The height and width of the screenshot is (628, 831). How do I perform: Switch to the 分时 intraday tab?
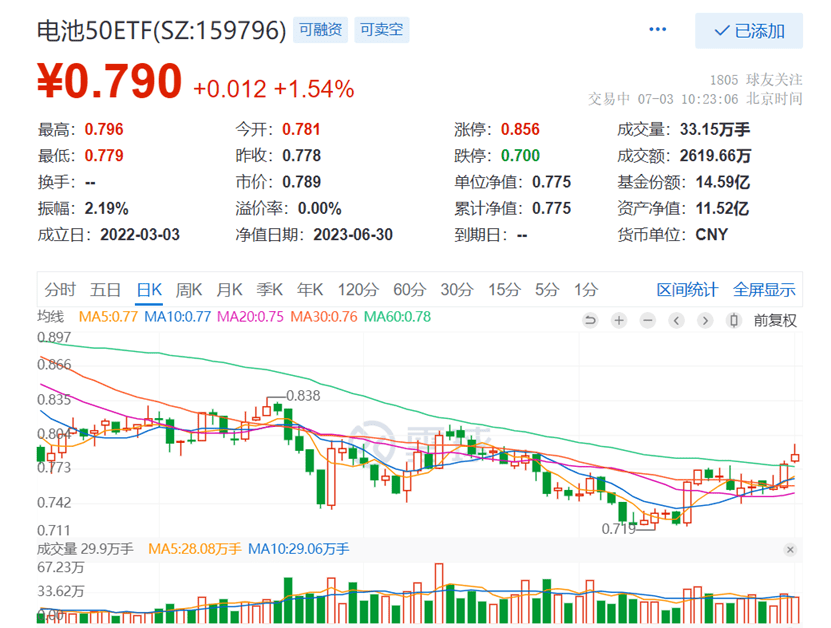[61, 289]
